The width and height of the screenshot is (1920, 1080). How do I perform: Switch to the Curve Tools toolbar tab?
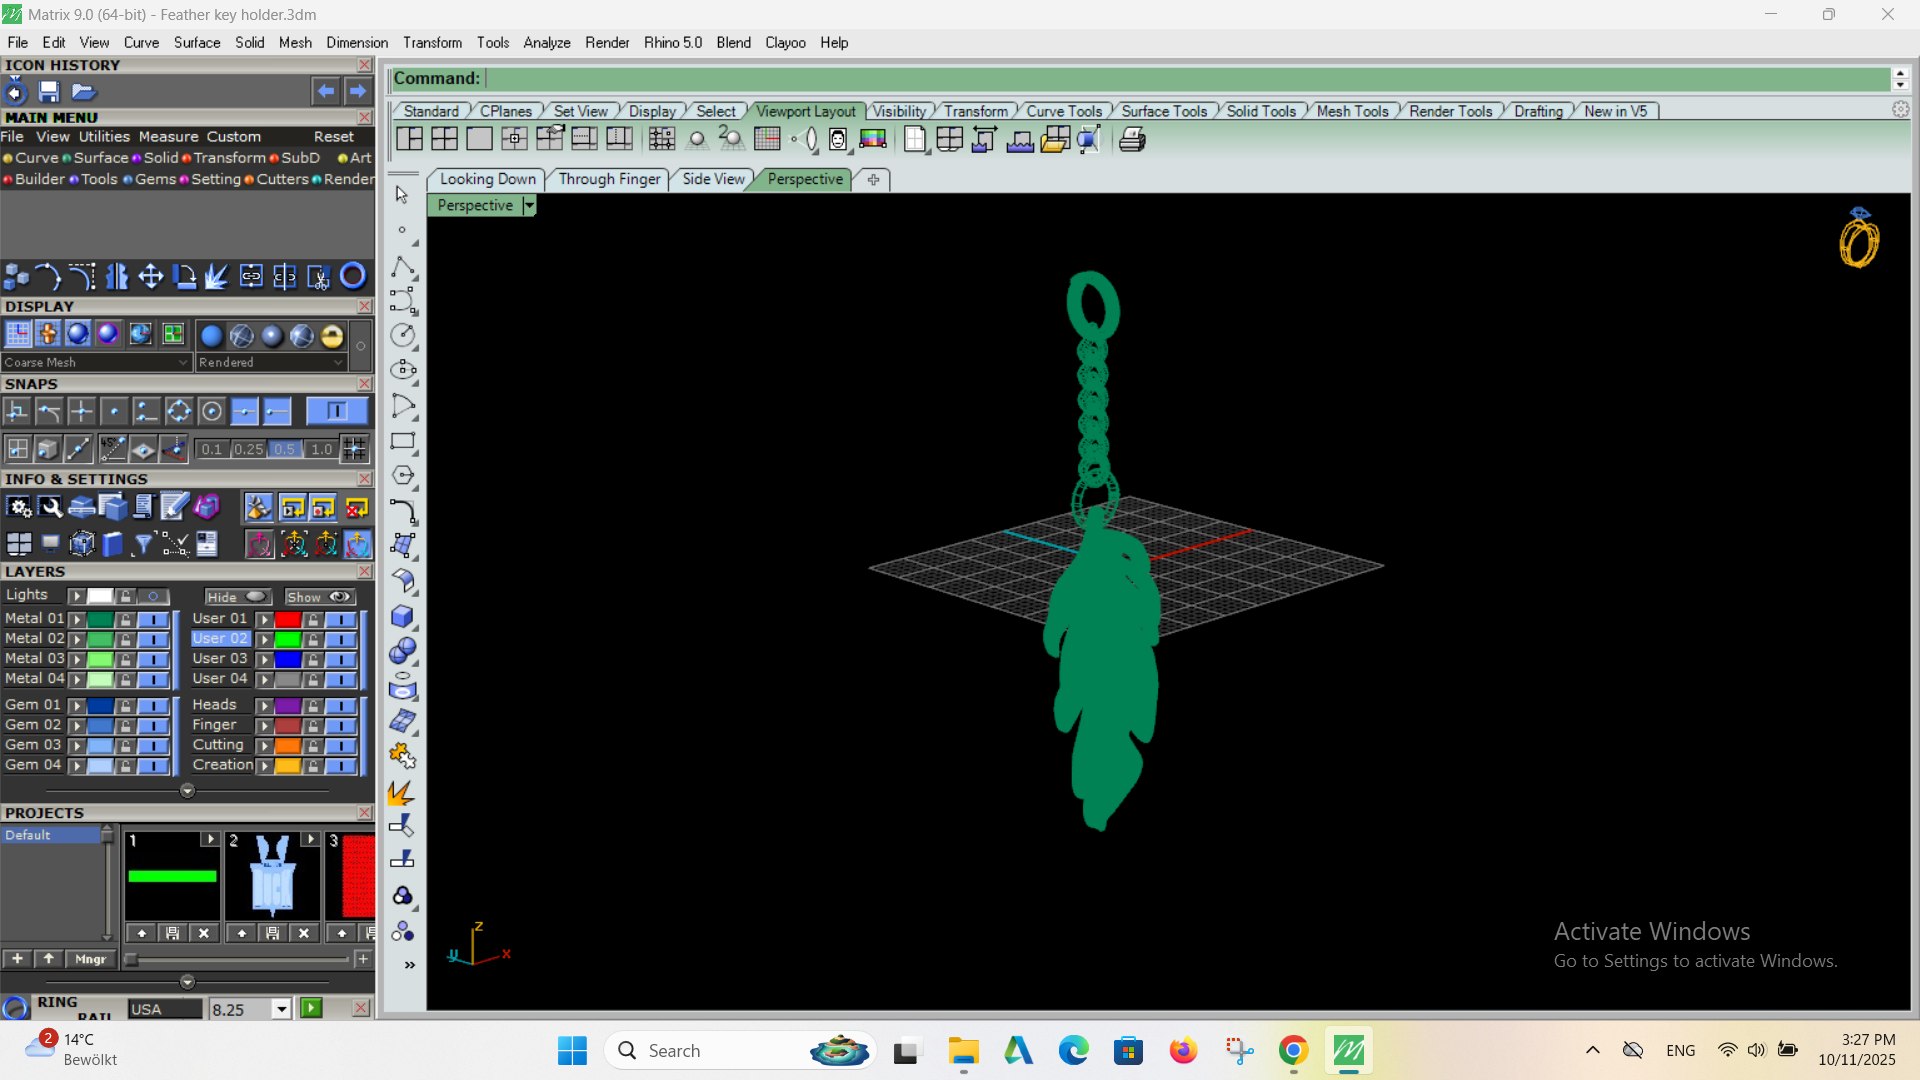click(1064, 111)
